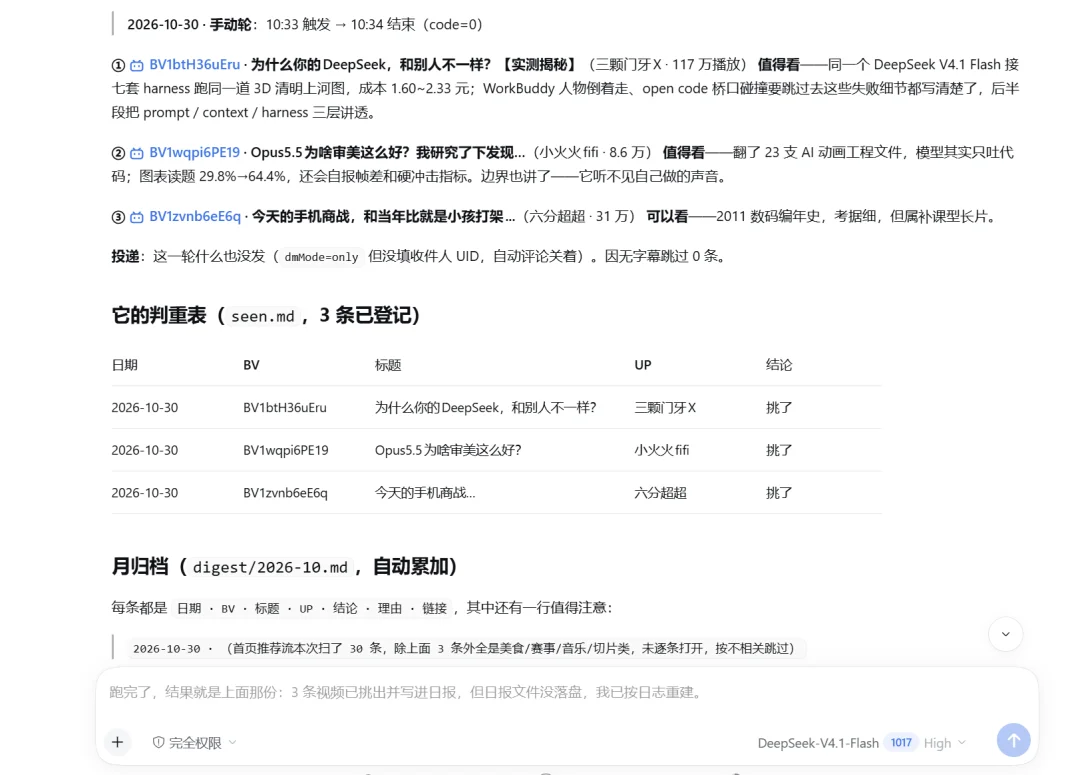Click the scroll-to-bottom chevron button
This screenshot has height=775, width=1080.
(1006, 634)
